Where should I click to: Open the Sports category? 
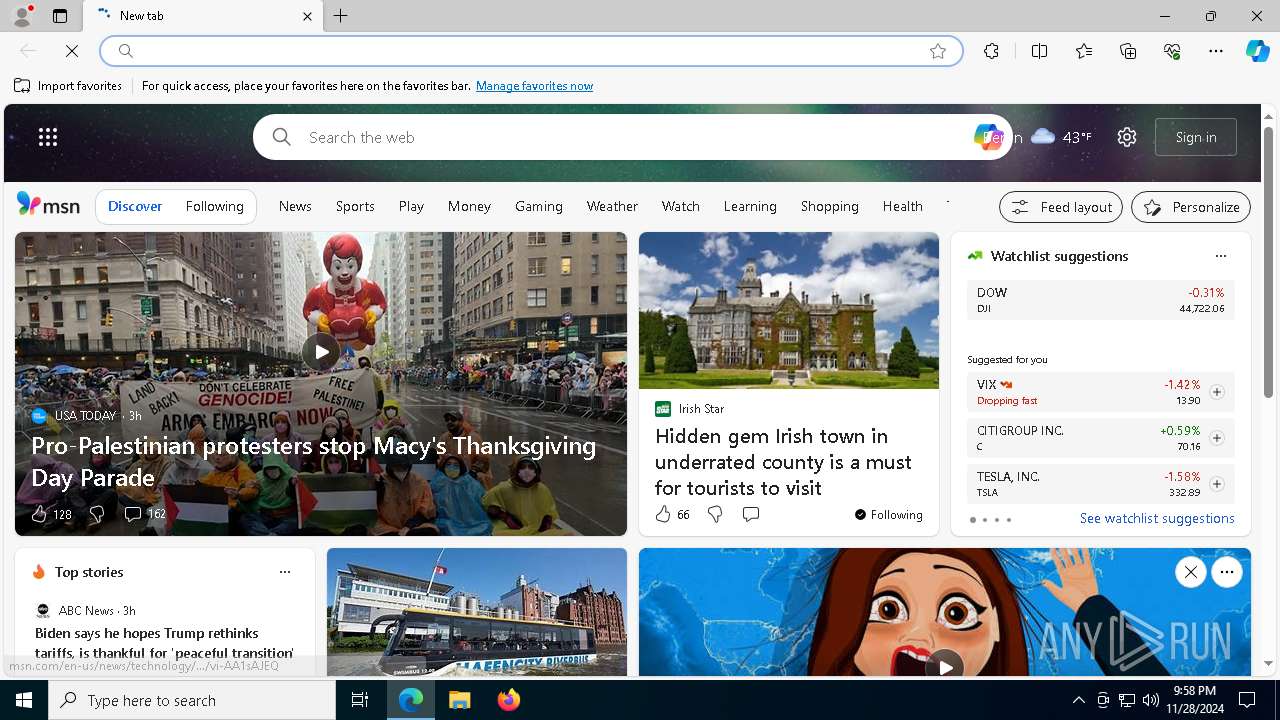pyautogui.click(x=355, y=206)
